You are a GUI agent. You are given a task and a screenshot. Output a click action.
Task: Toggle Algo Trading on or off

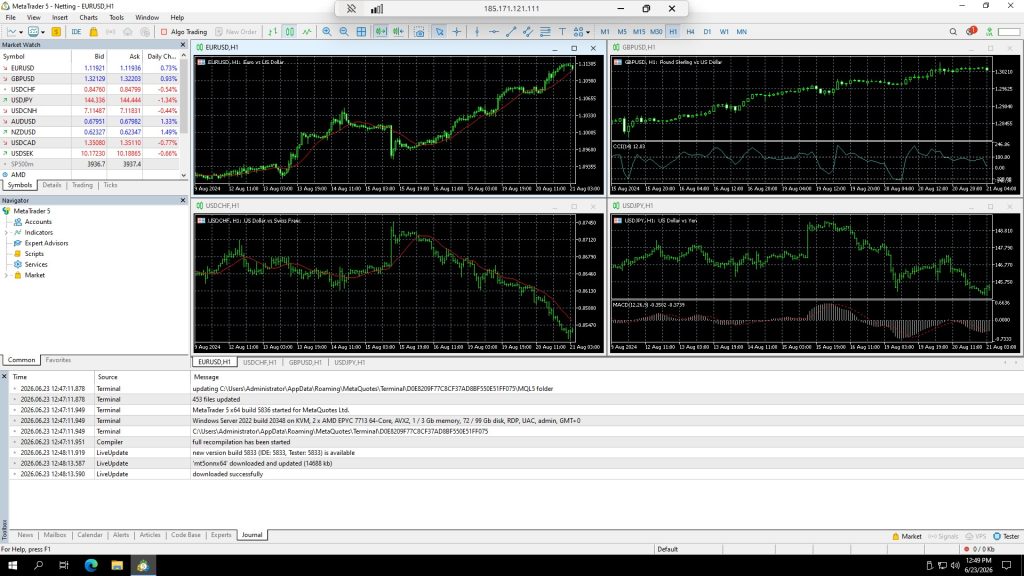click(x=184, y=31)
